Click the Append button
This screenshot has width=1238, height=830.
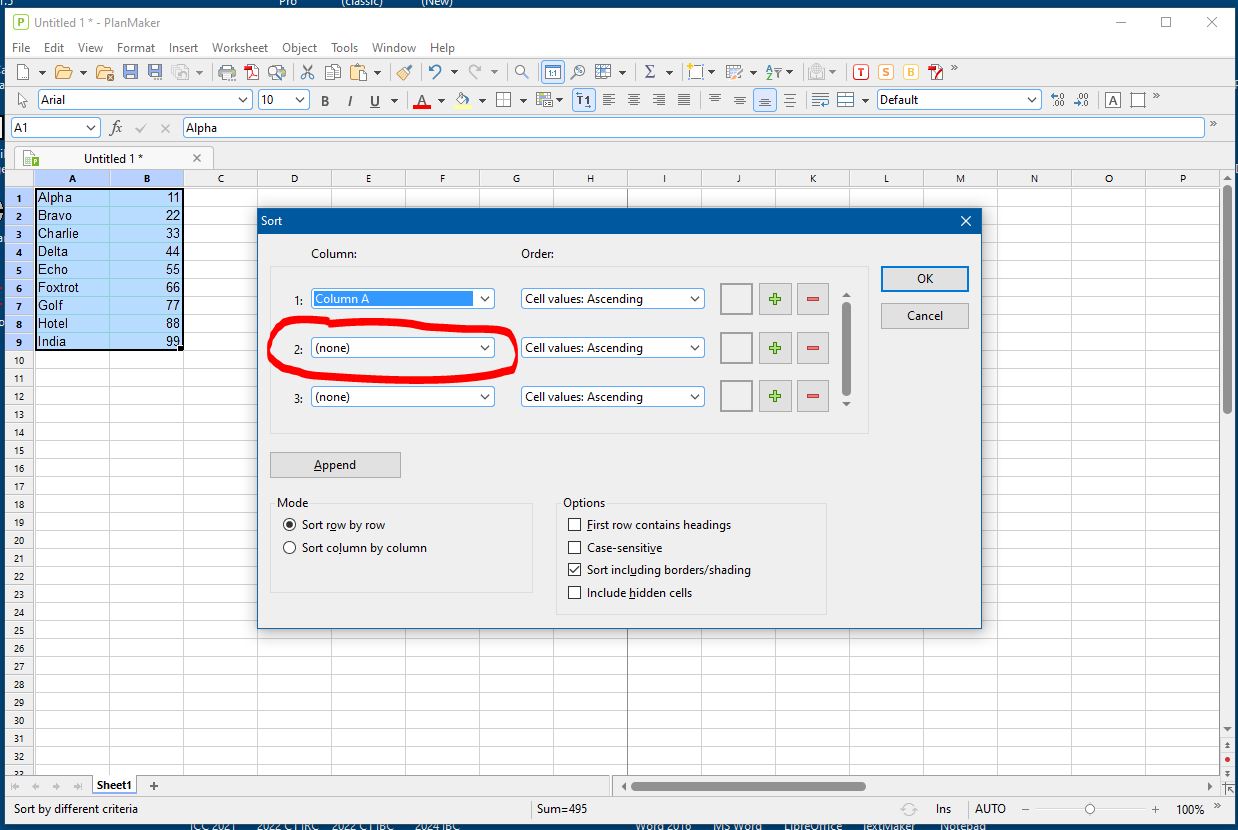click(335, 465)
